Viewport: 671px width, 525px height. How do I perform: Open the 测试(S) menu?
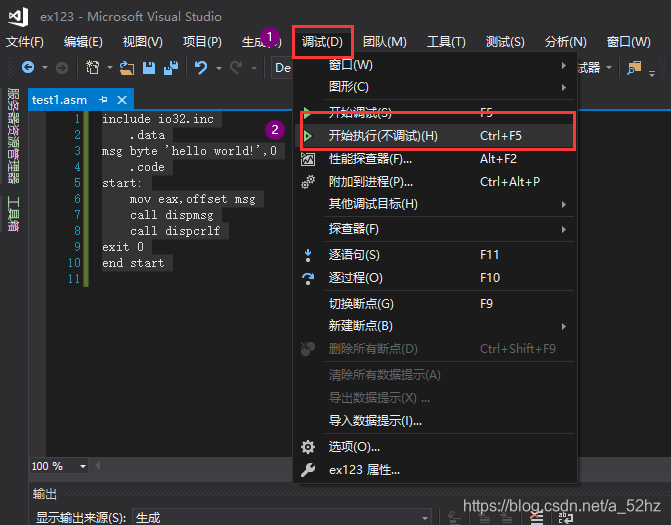tap(505, 42)
